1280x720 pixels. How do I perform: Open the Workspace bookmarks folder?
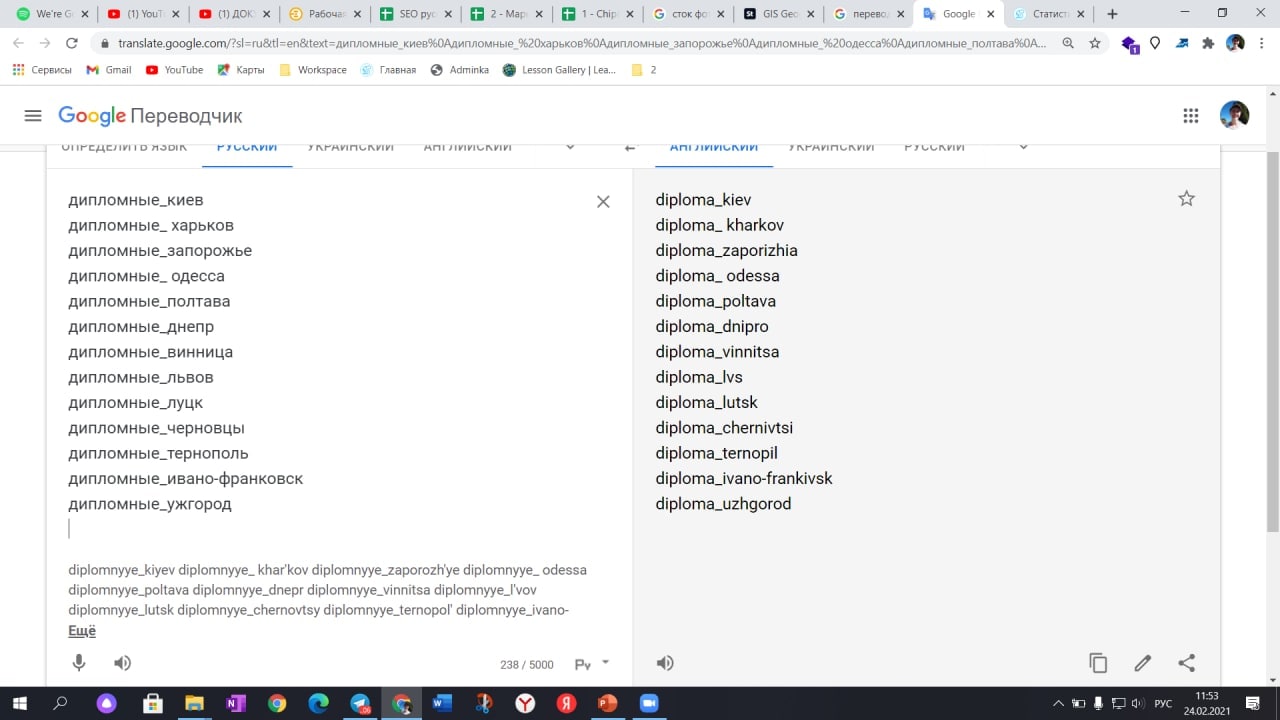(x=313, y=70)
